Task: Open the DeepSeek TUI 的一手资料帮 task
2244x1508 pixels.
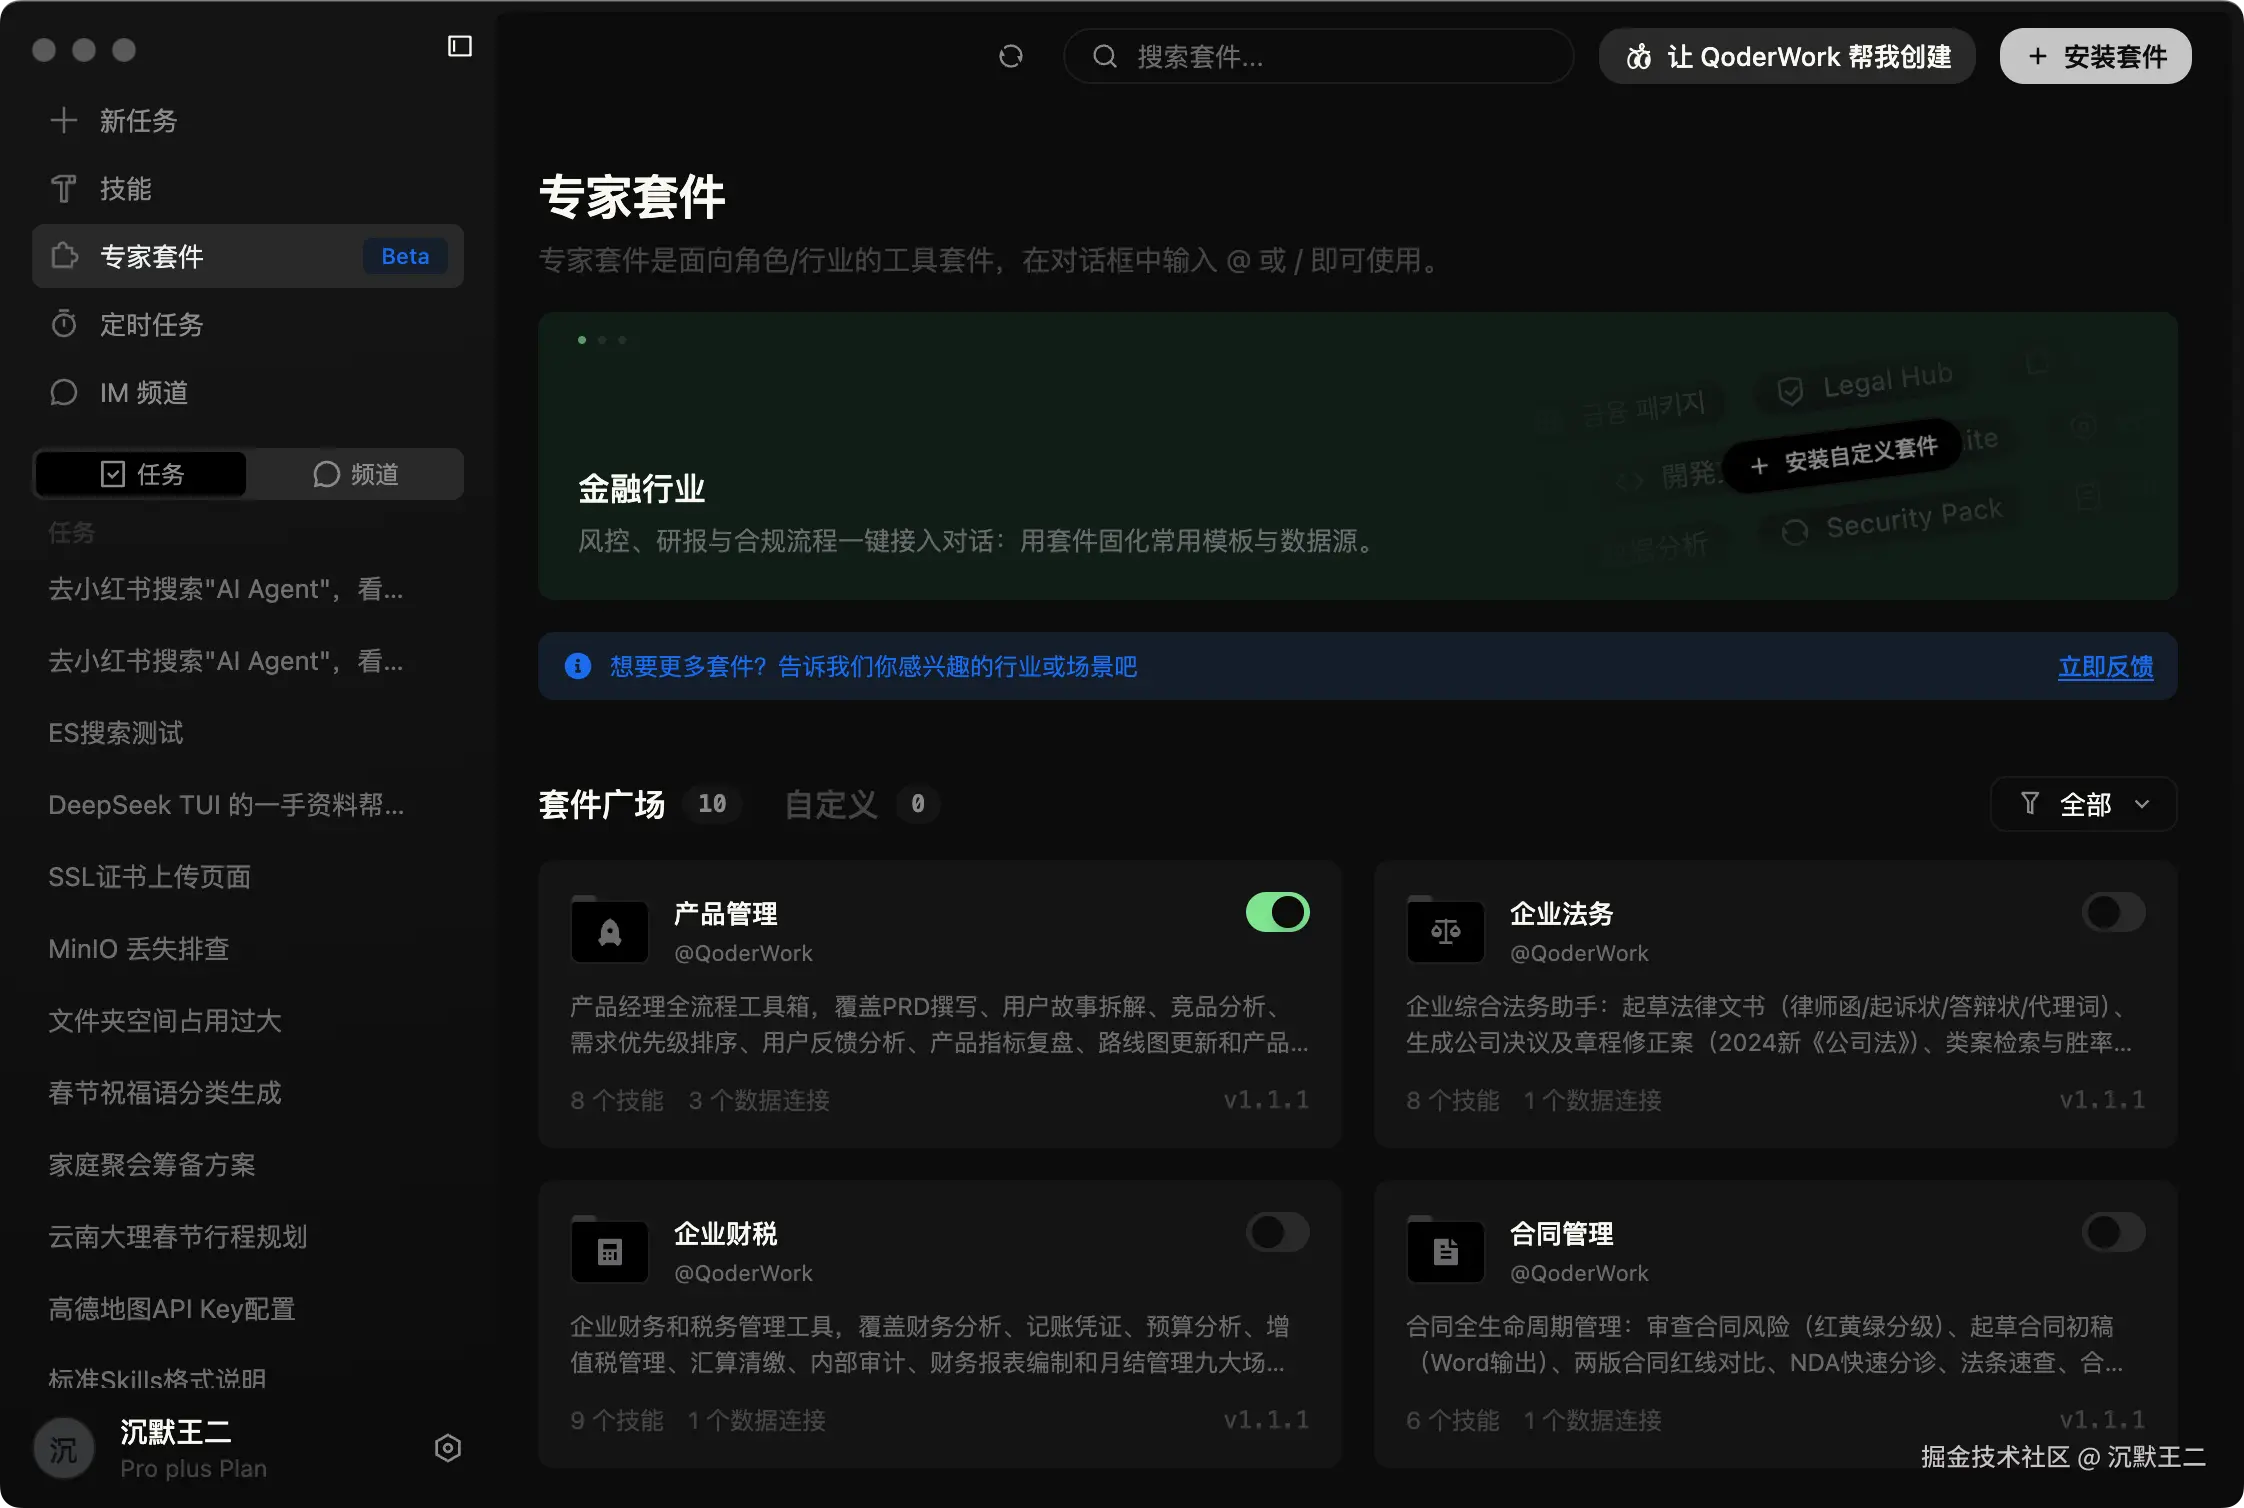Action: (x=248, y=805)
